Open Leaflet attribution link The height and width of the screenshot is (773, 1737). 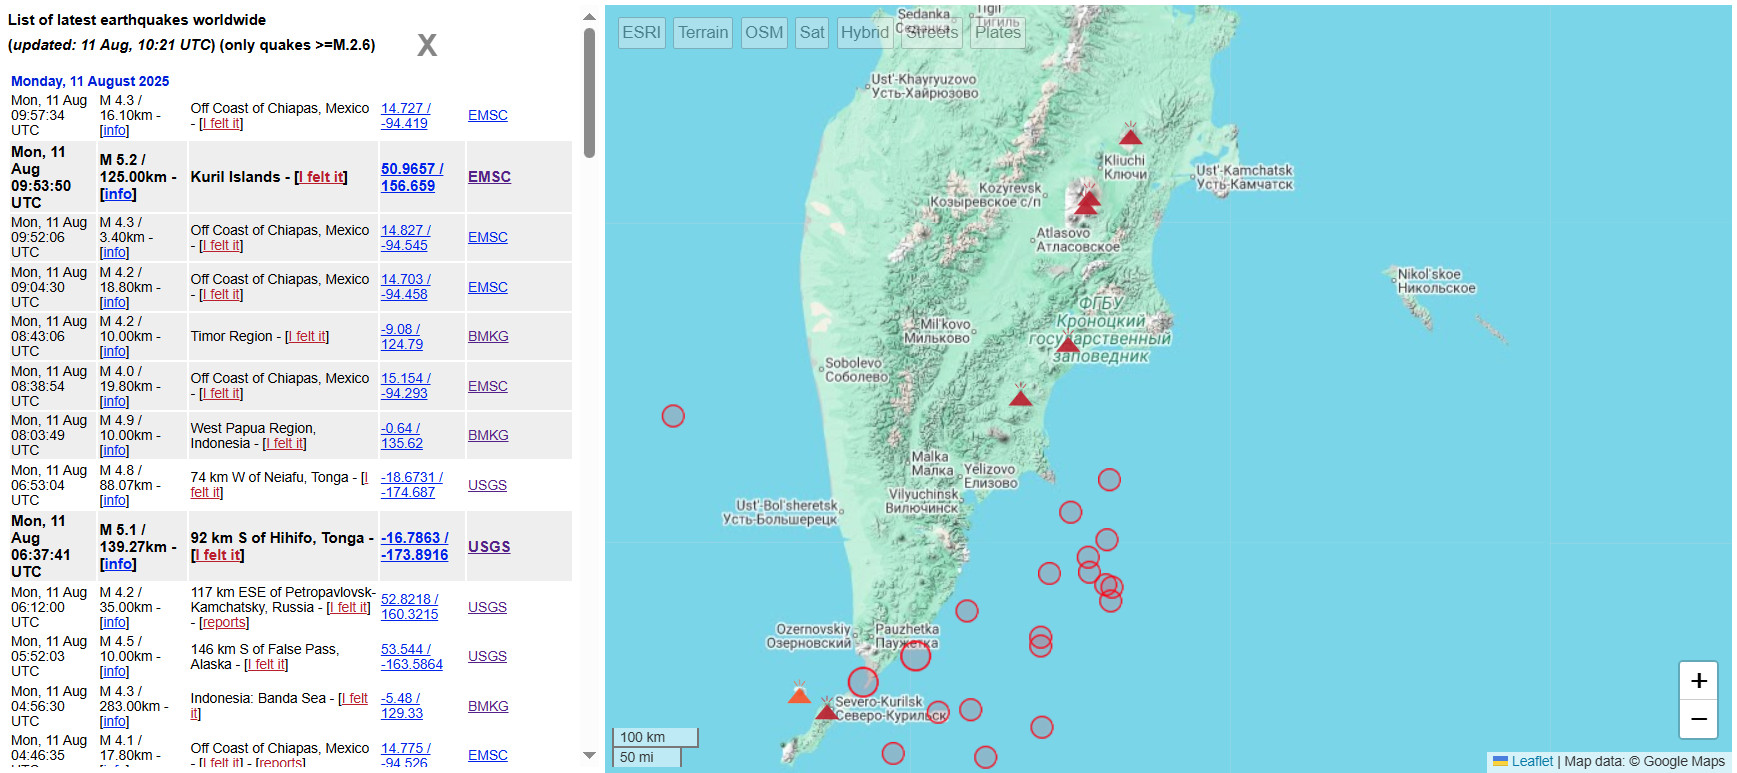tap(1532, 761)
